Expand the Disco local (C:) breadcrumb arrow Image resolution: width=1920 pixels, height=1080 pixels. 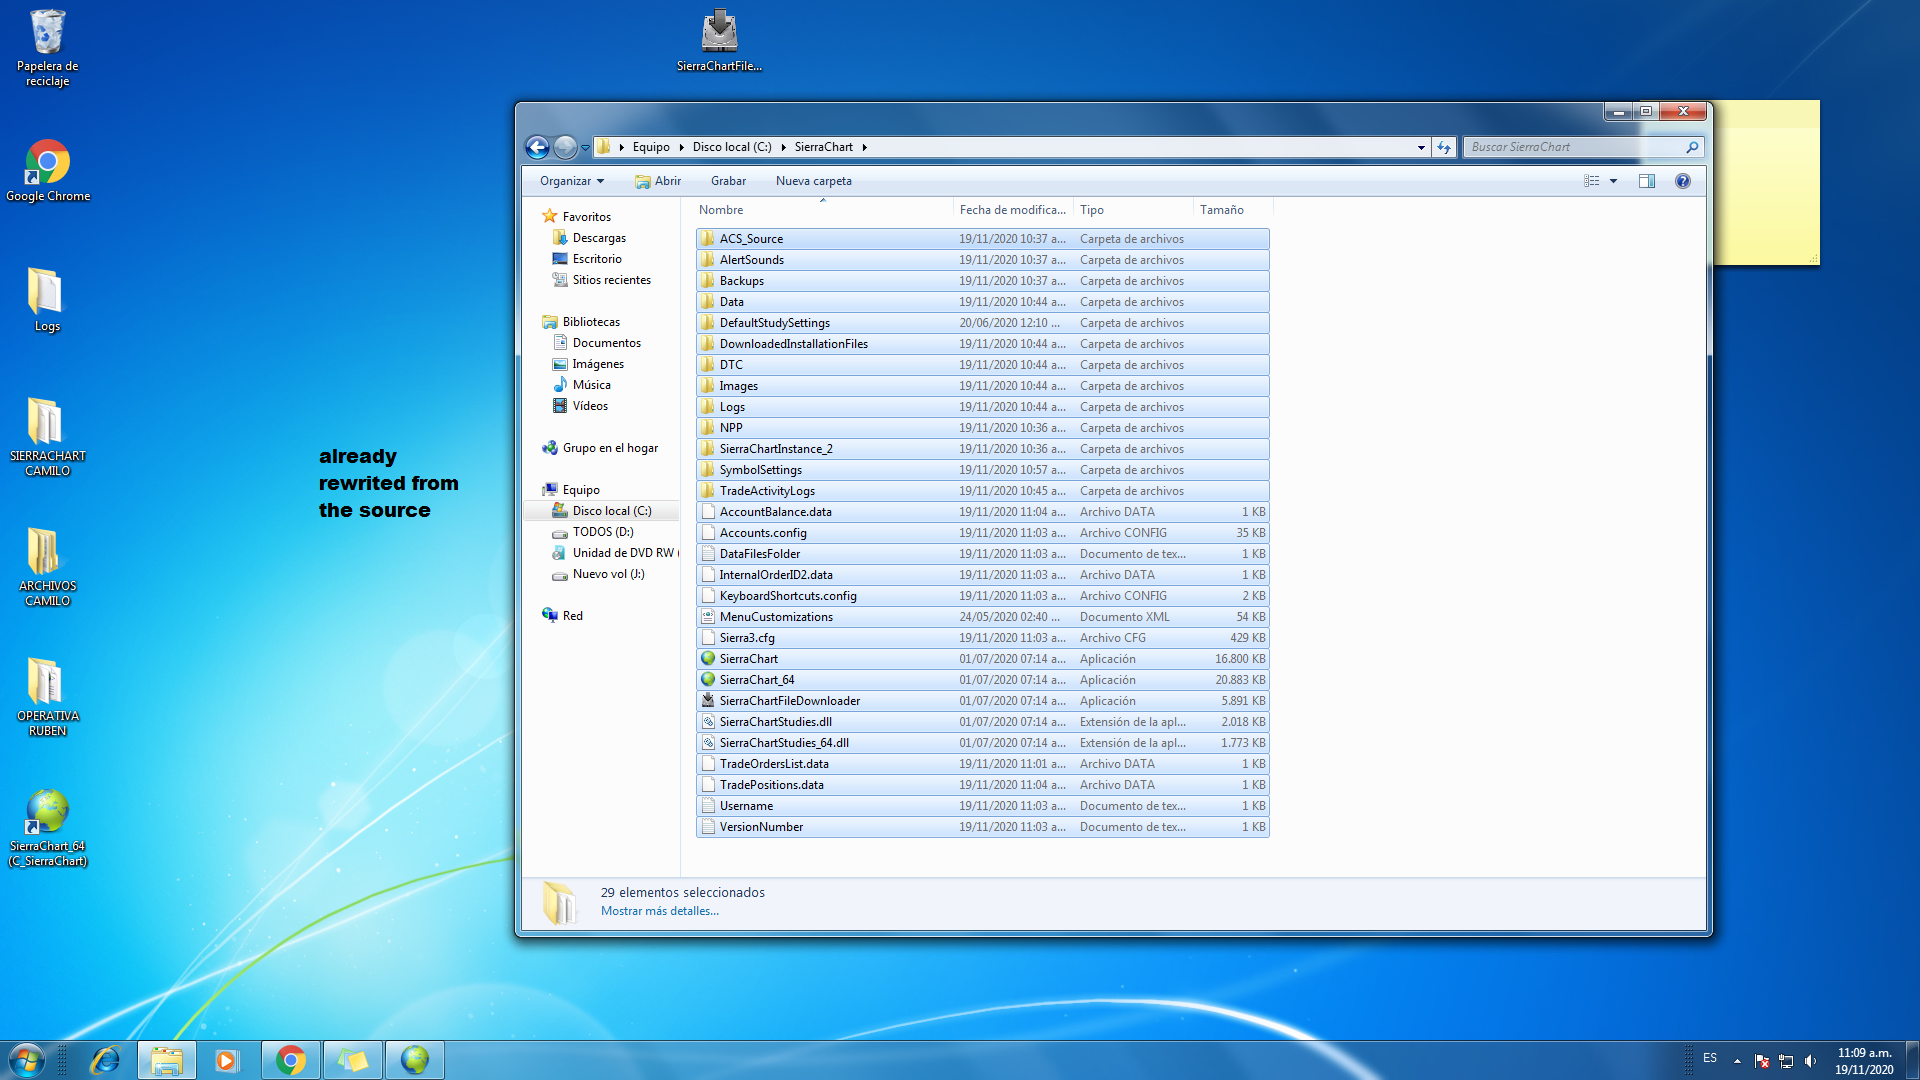point(783,147)
